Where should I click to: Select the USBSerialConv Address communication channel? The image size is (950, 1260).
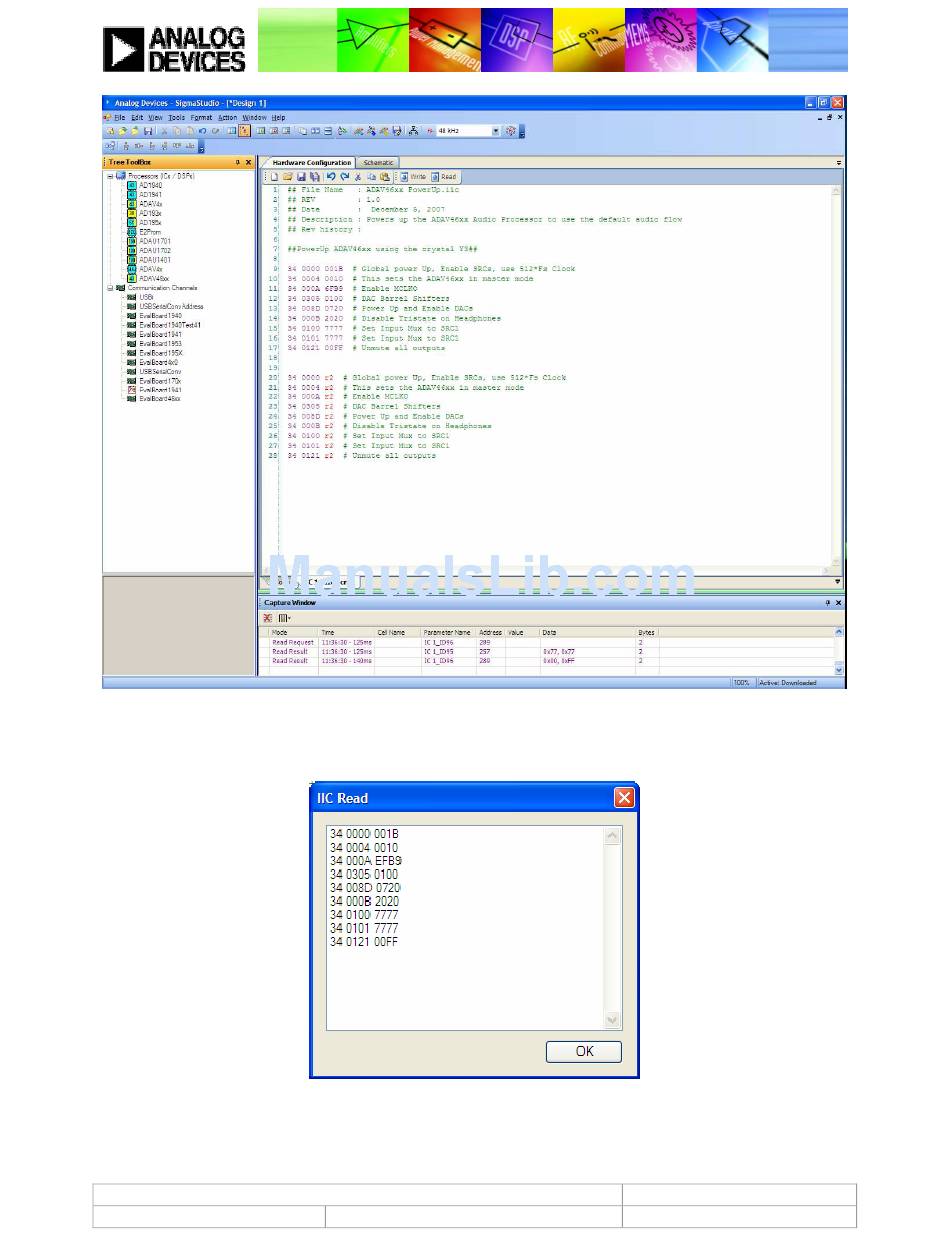coord(170,306)
